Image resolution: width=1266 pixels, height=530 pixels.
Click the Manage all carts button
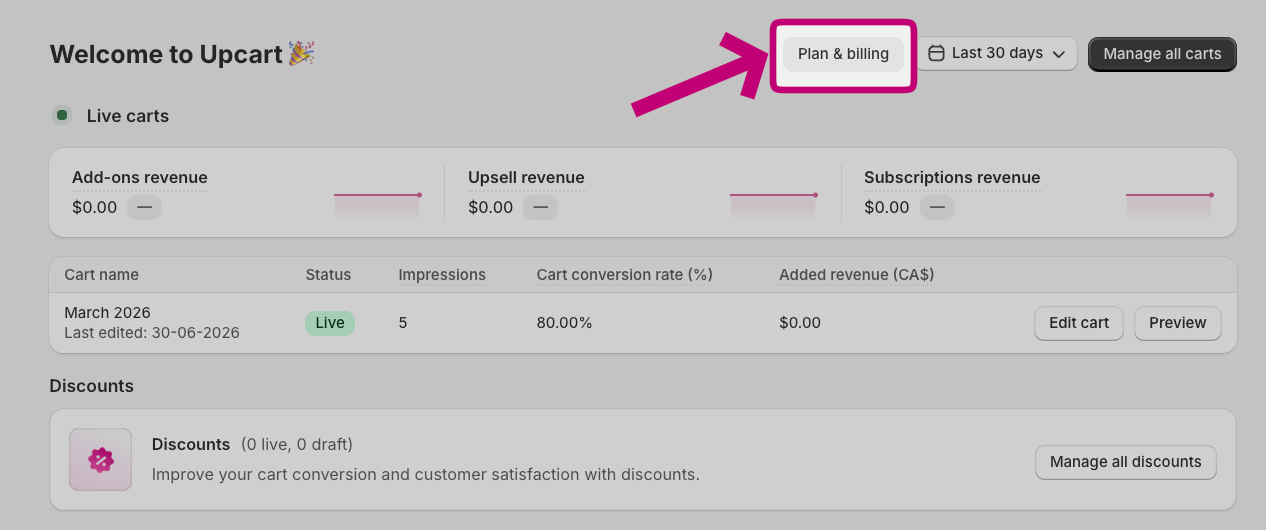(1162, 54)
